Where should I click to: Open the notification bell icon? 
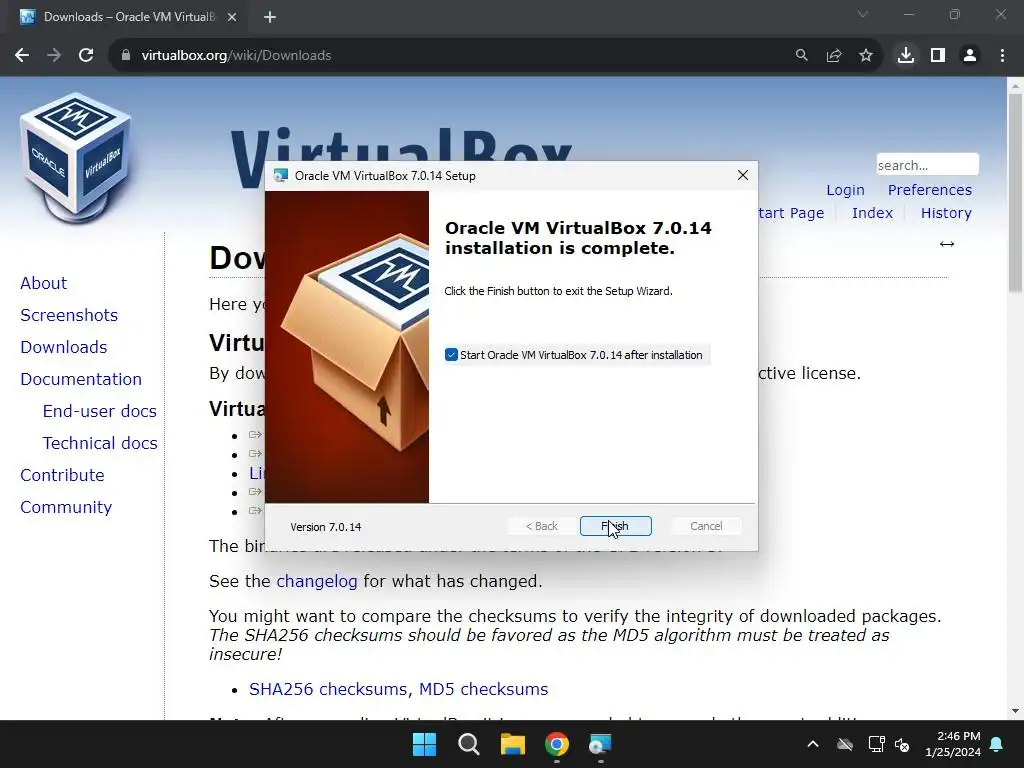coord(997,744)
